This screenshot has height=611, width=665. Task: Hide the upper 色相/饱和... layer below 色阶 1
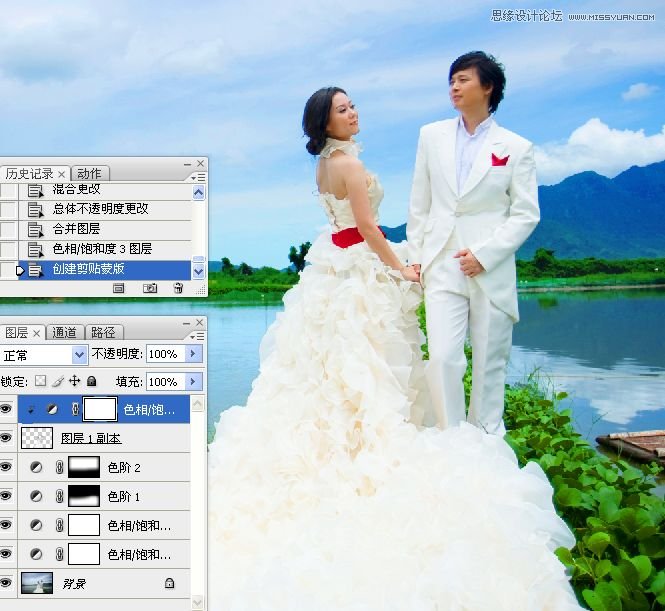6,525
